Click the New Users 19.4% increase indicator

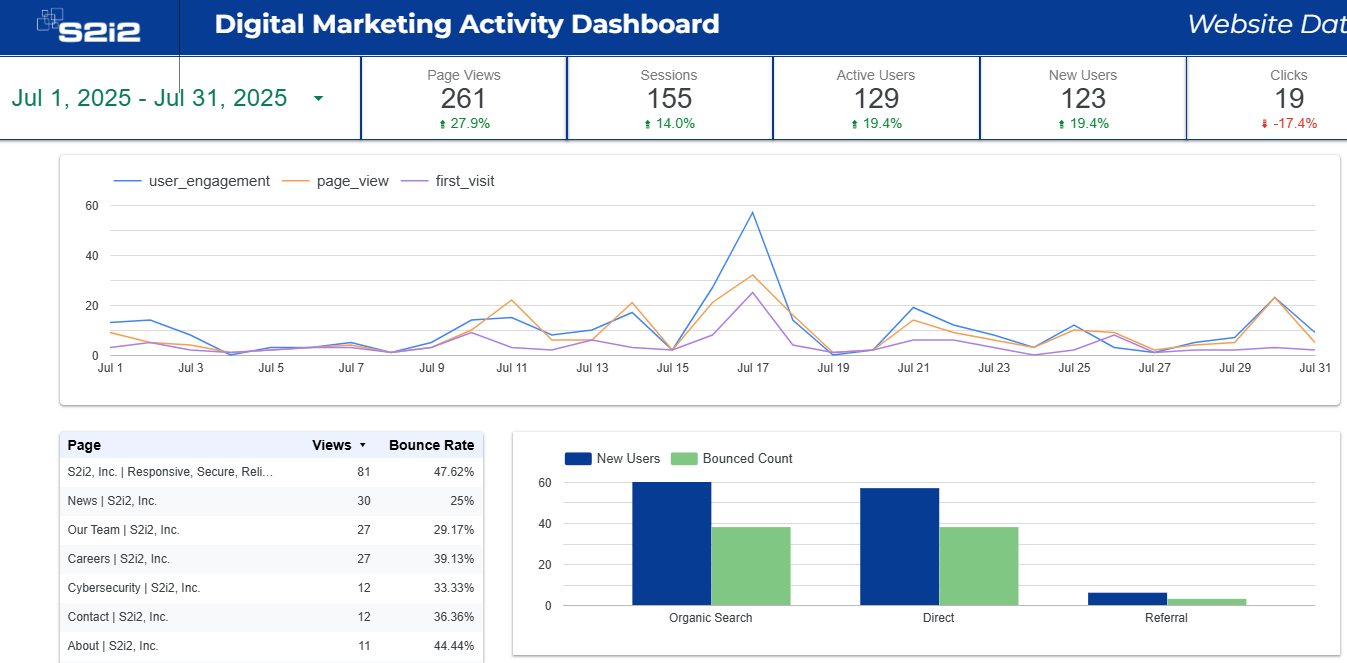1083,124
